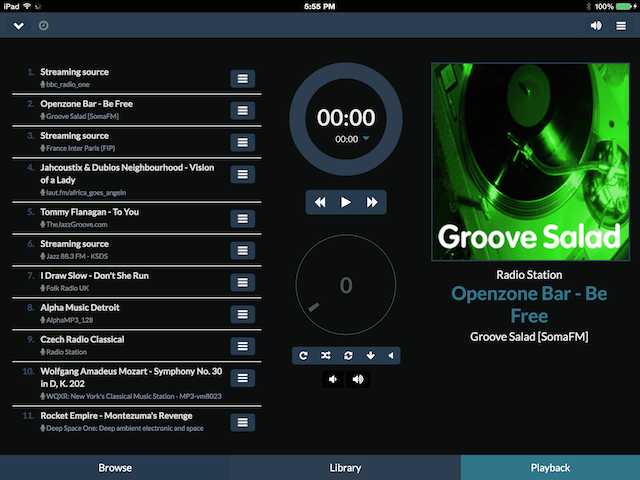Viewport: 640px width, 480px height.
Task: Open menu for Mozart Symphony No. 30 item
Action: (x=242, y=378)
